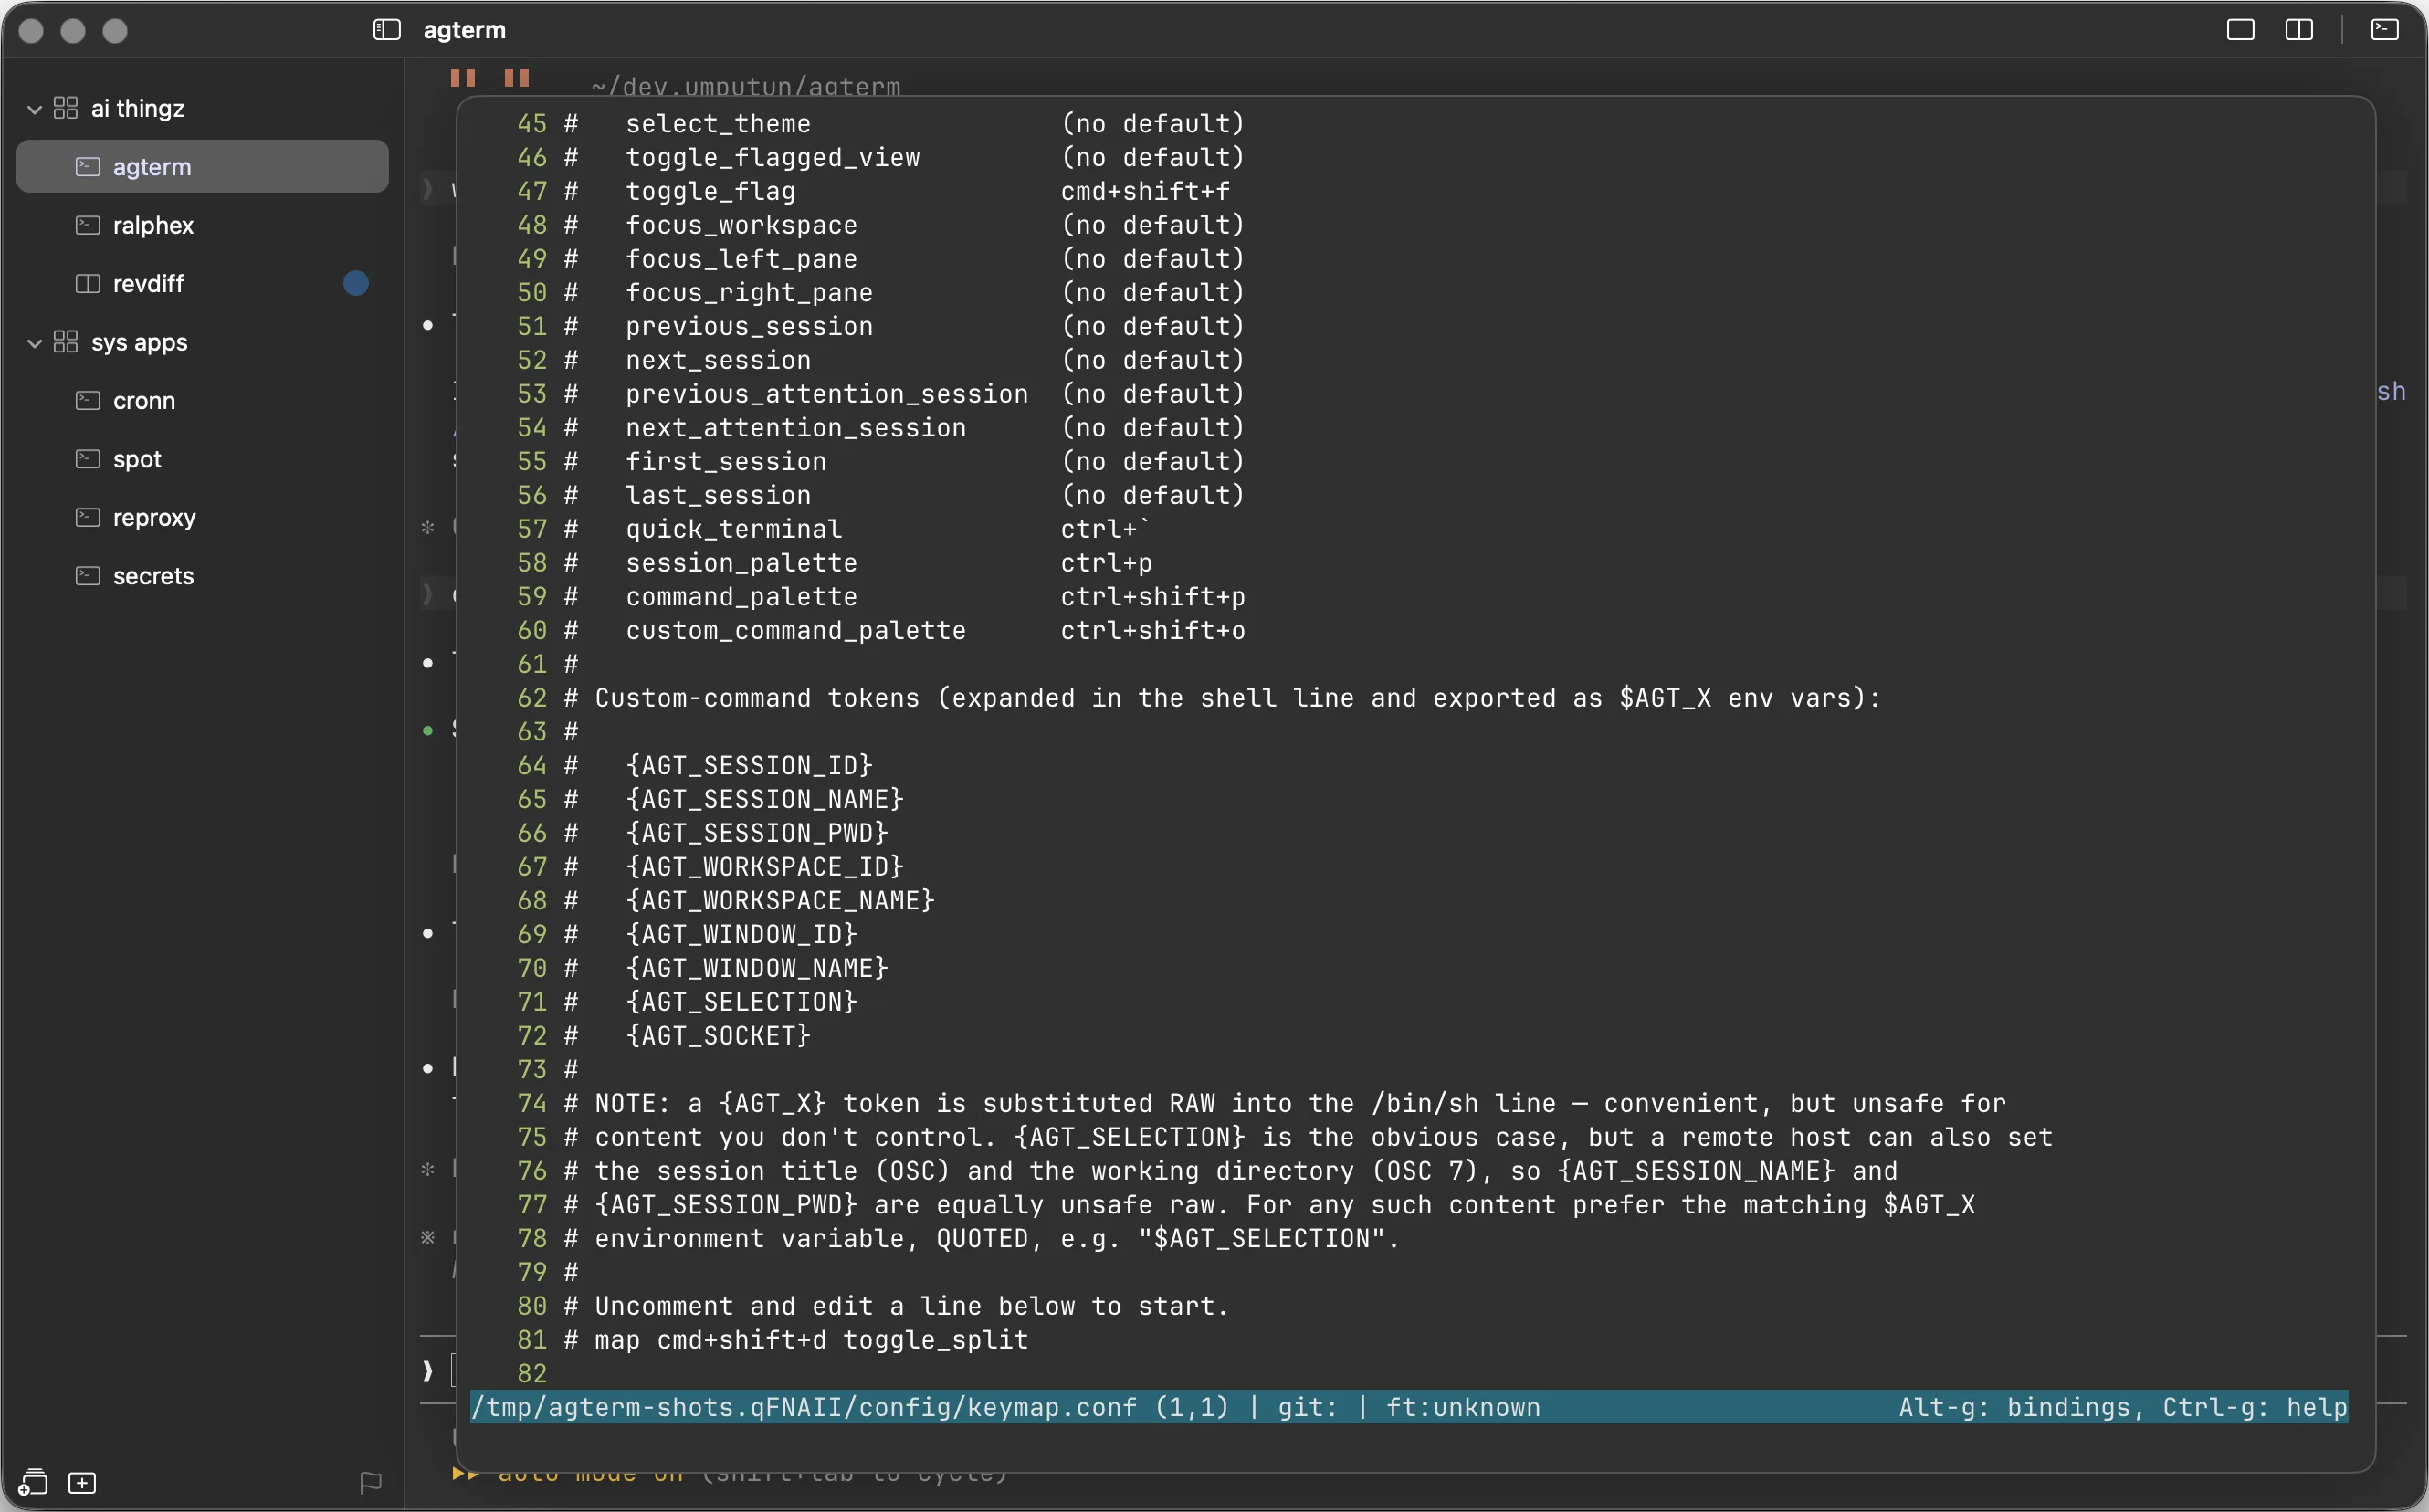The image size is (2429, 1512).
Task: Select the ralphex session
Action: [x=202, y=225]
